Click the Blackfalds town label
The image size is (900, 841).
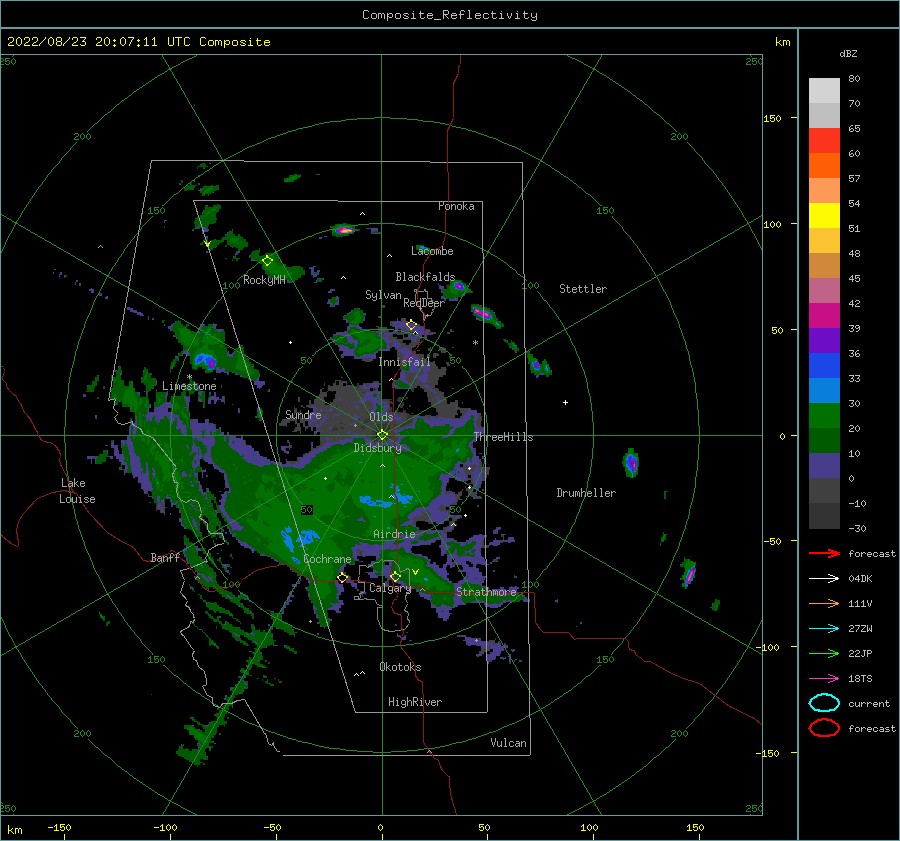pos(425,277)
